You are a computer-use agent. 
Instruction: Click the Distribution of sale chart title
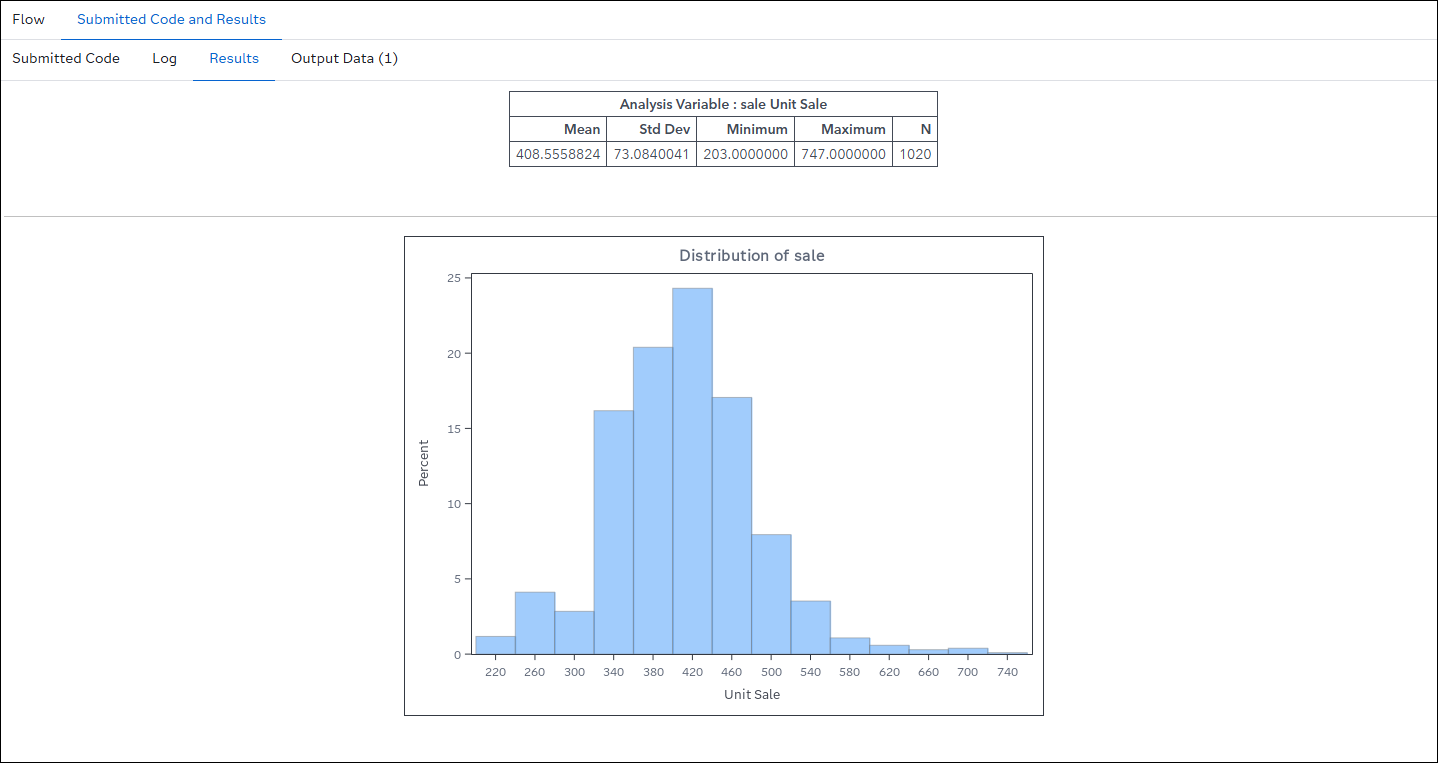pos(751,255)
